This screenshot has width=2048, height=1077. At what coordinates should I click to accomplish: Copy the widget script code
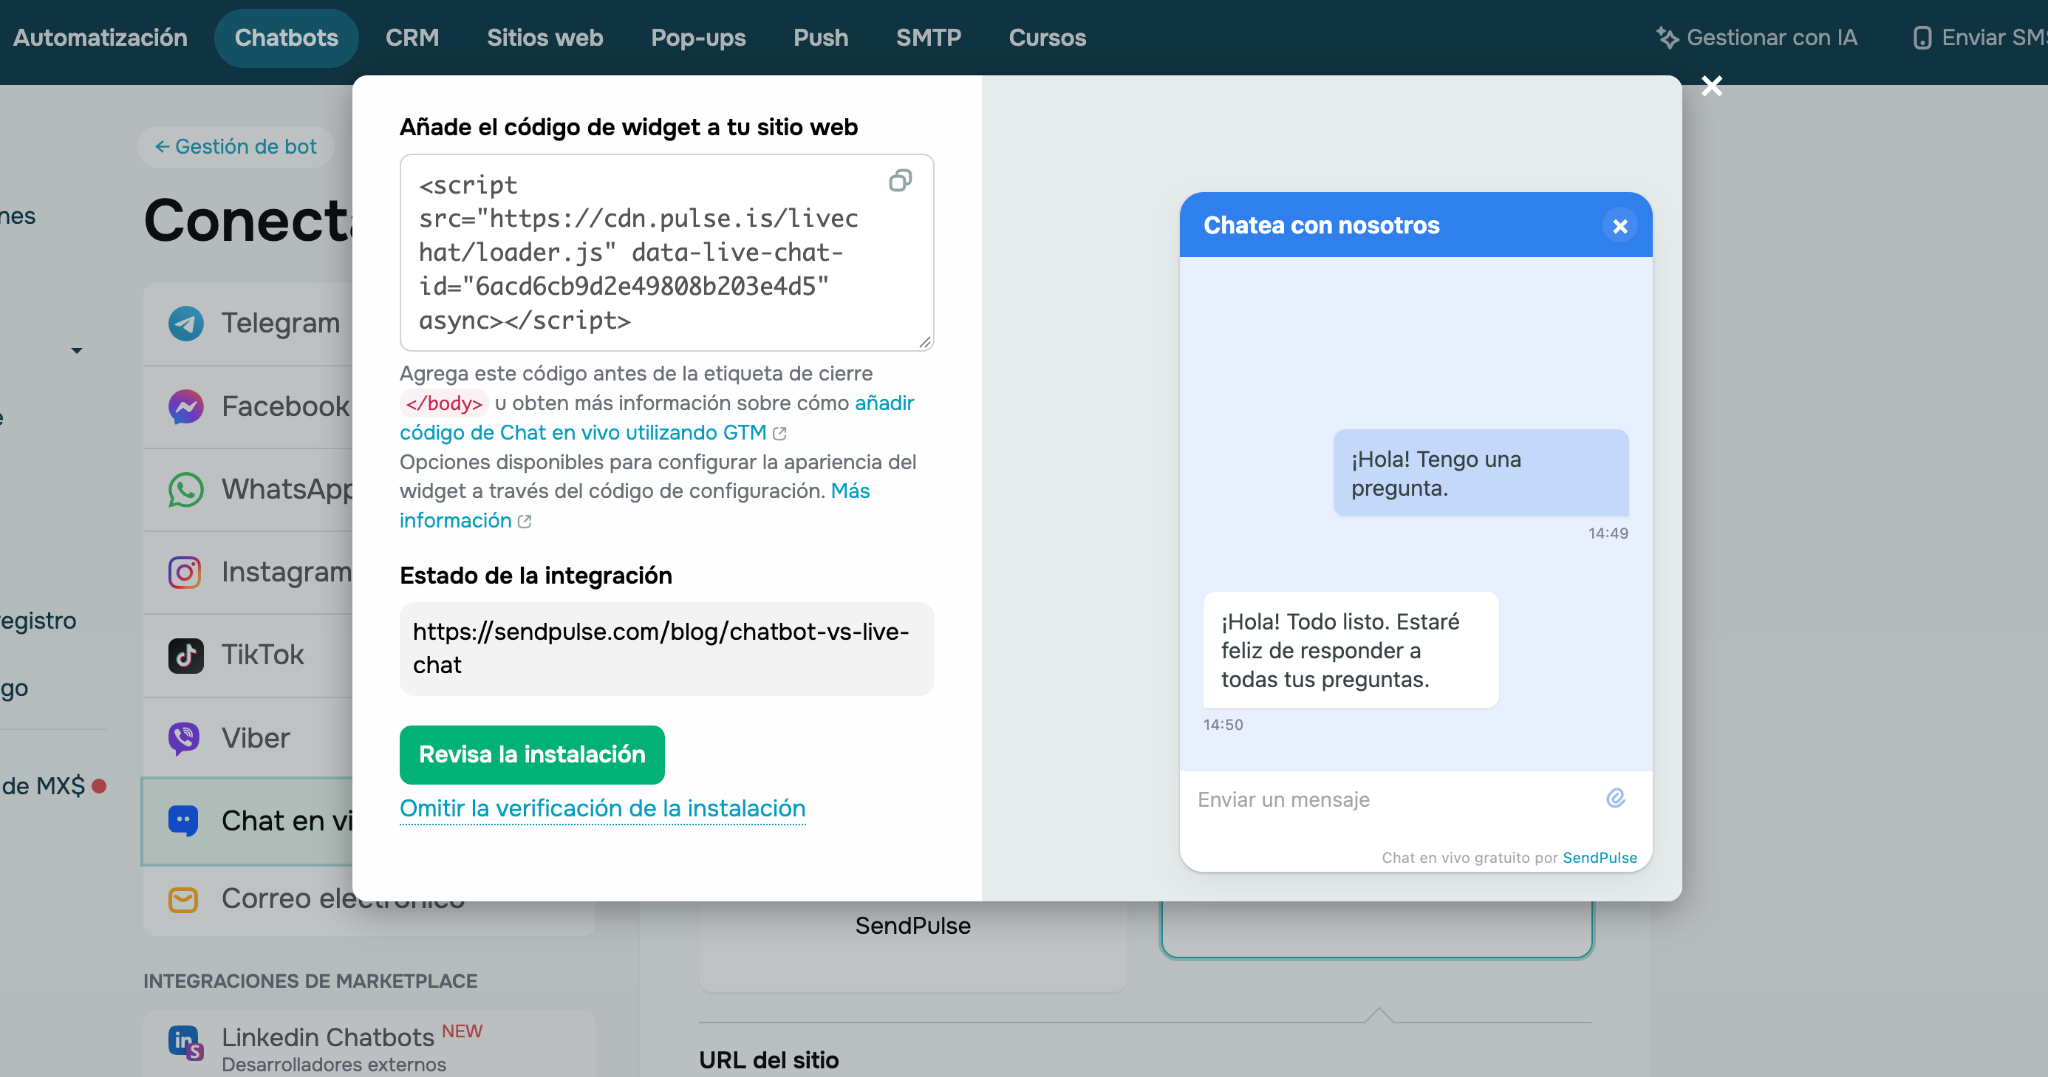(900, 181)
